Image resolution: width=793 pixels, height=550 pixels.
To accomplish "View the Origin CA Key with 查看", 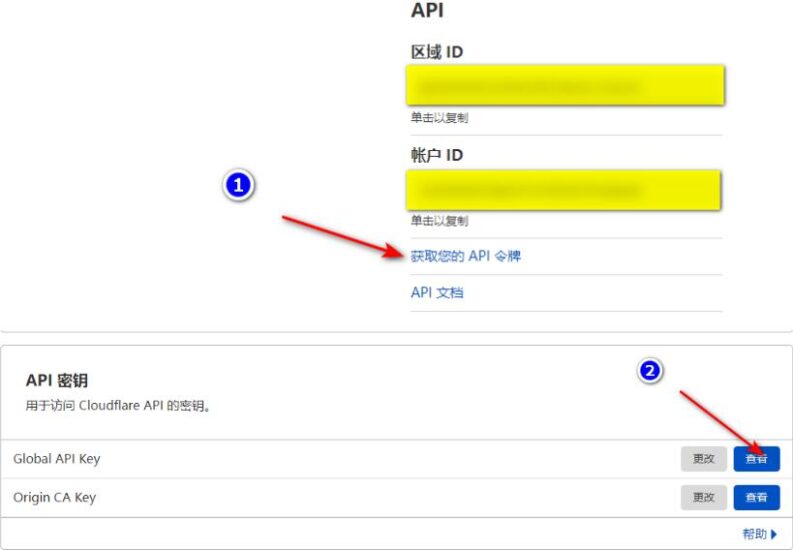I will tap(756, 497).
